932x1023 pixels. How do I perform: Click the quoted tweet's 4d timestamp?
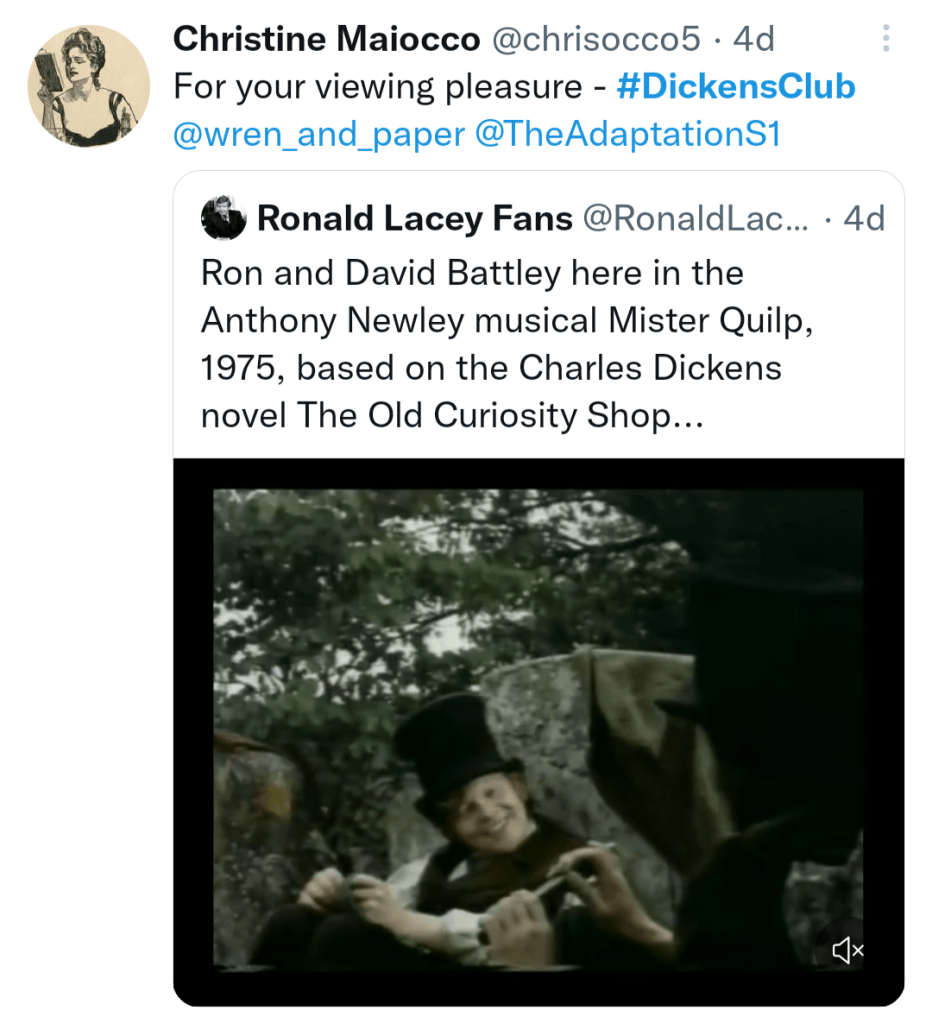864,218
